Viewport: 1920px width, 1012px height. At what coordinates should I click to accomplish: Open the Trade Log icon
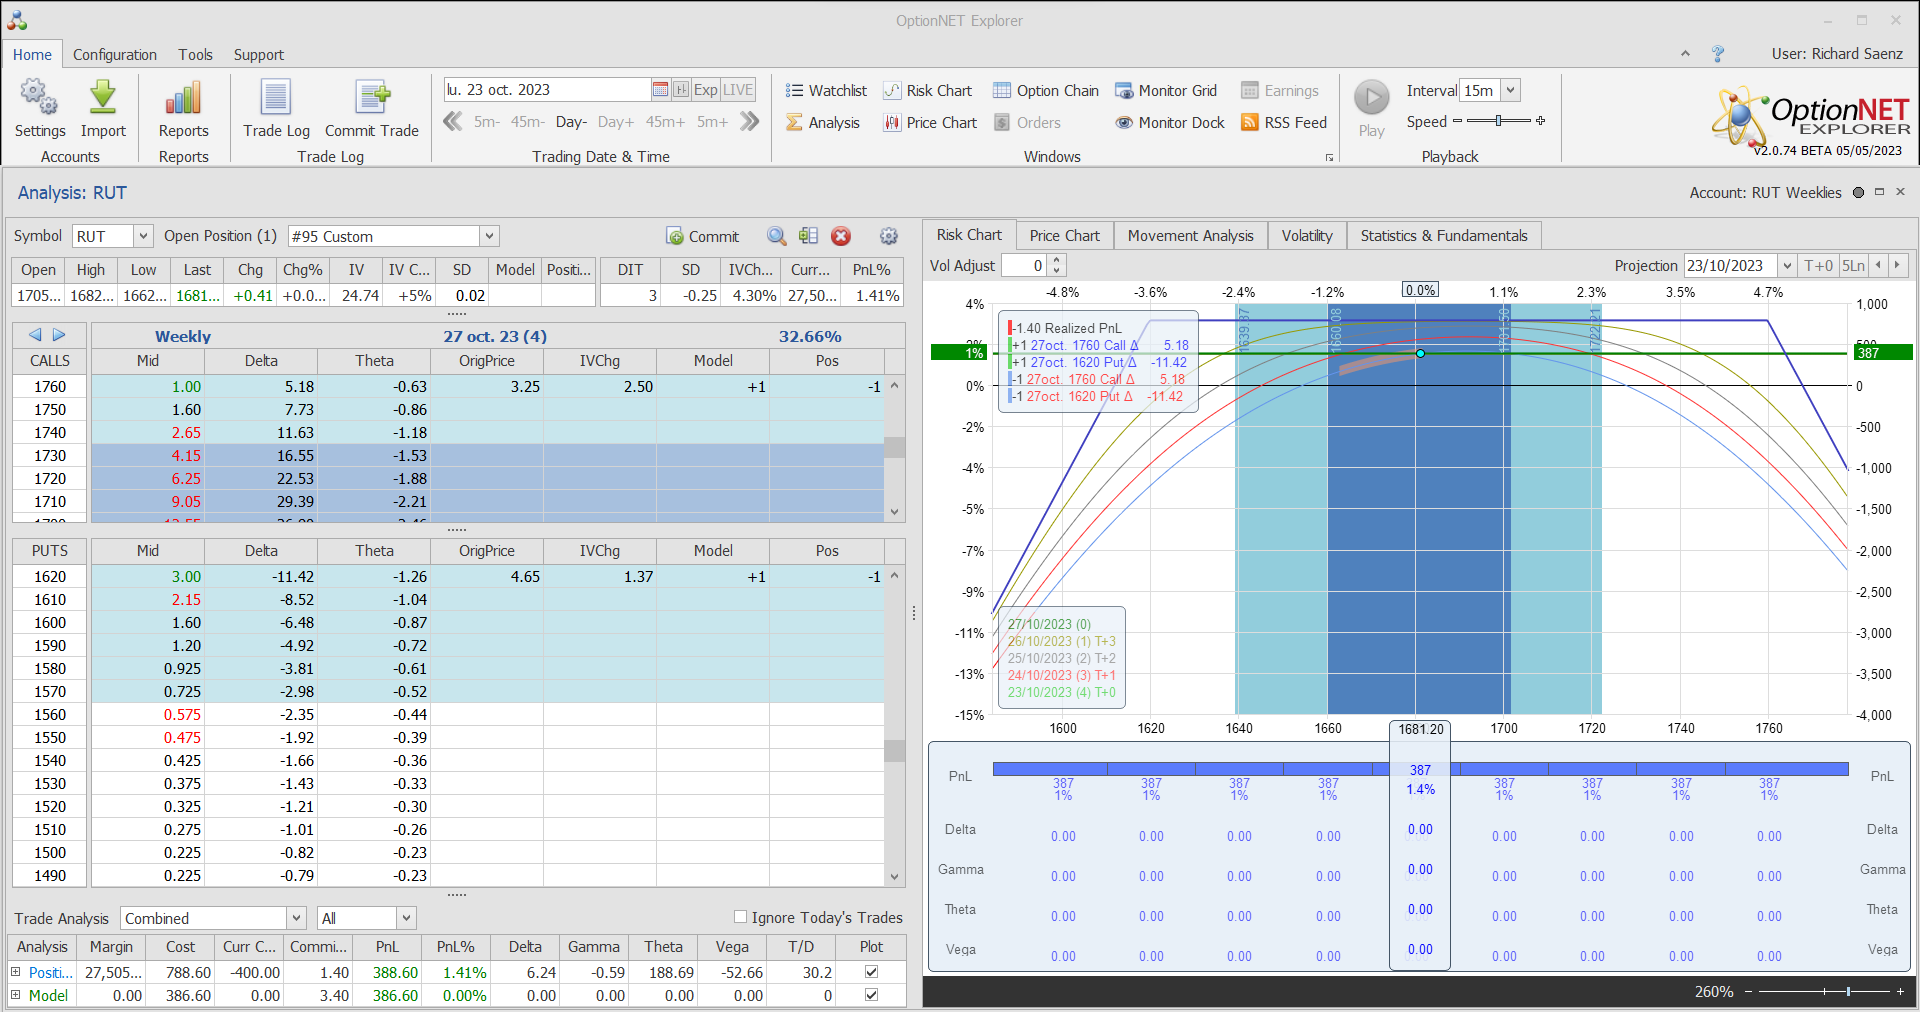(x=276, y=98)
